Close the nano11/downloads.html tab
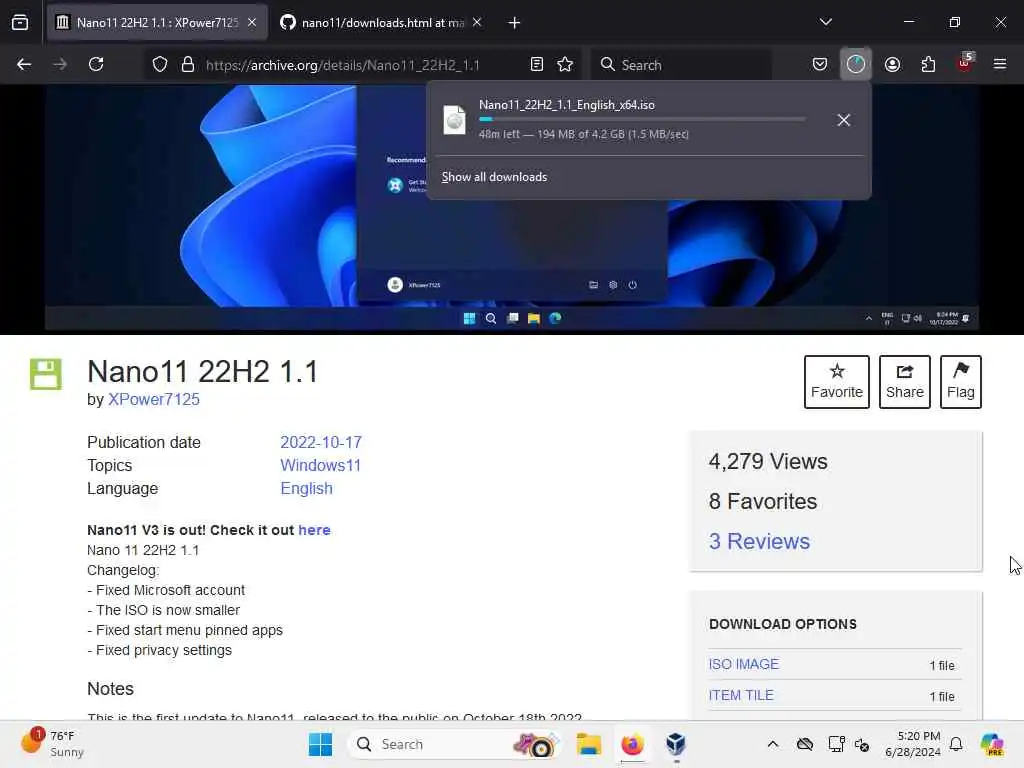Viewport: 1024px width, 768px height. coord(477,22)
